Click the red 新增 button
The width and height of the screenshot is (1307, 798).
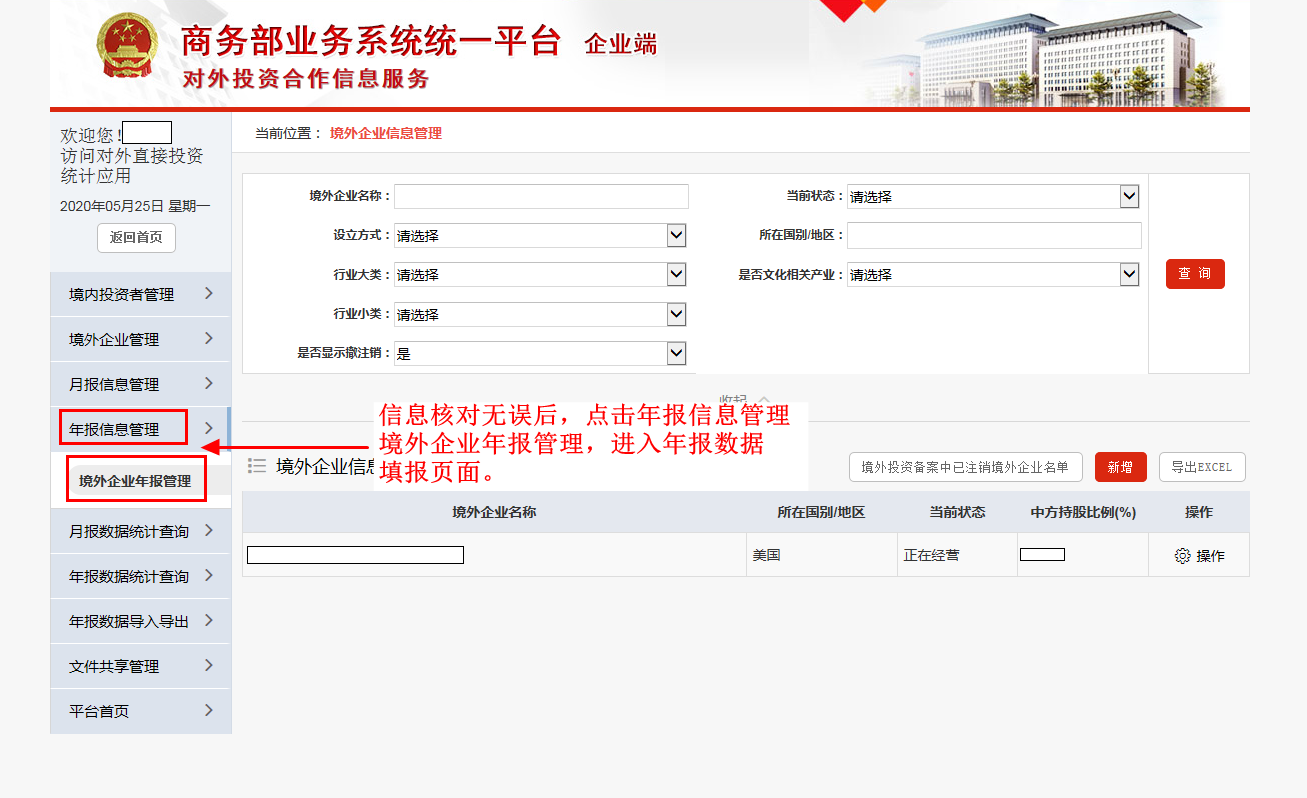pos(1120,467)
